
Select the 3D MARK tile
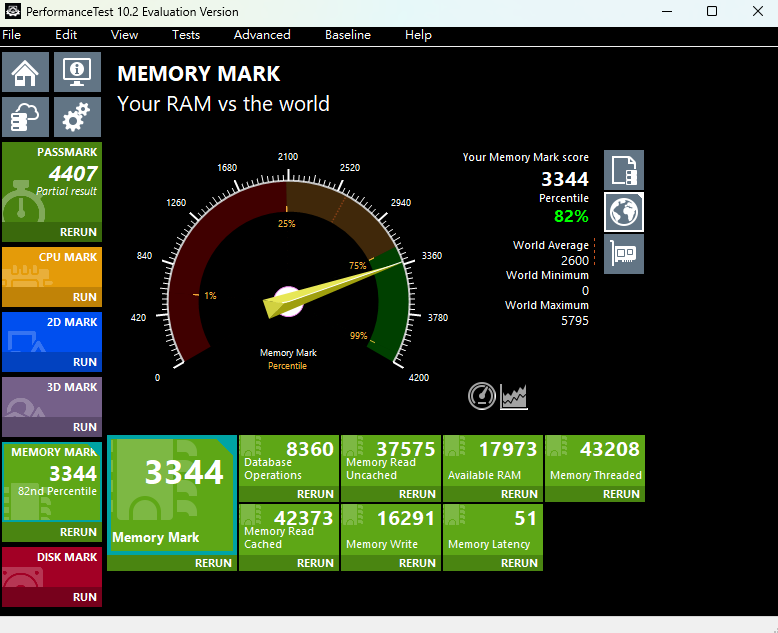pos(52,397)
